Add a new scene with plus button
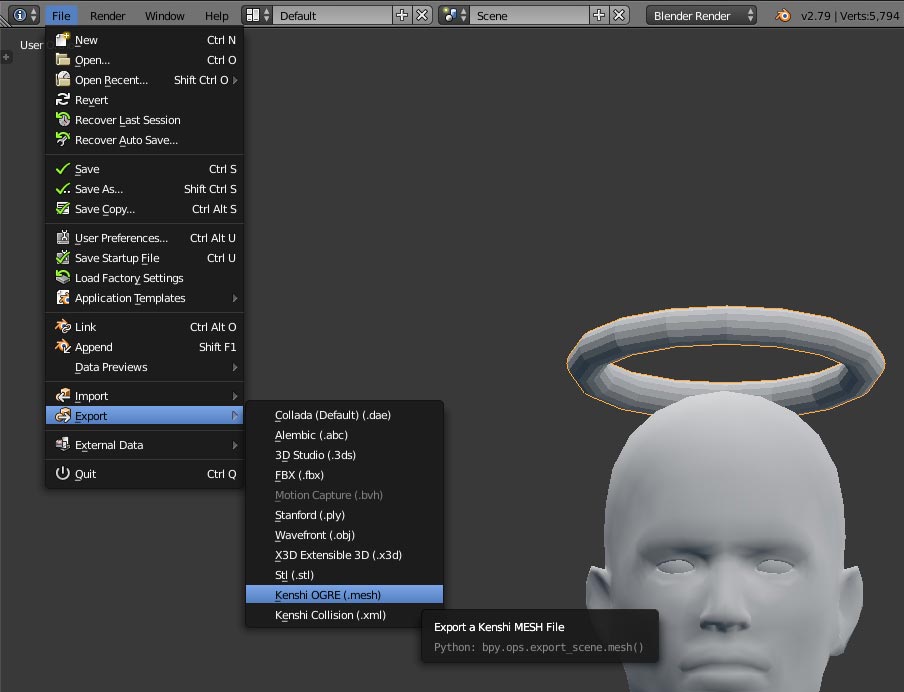 [599, 15]
